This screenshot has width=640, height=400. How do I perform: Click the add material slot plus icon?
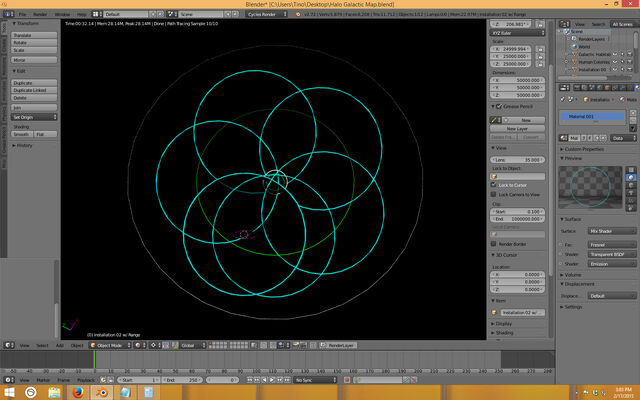[x=633, y=113]
